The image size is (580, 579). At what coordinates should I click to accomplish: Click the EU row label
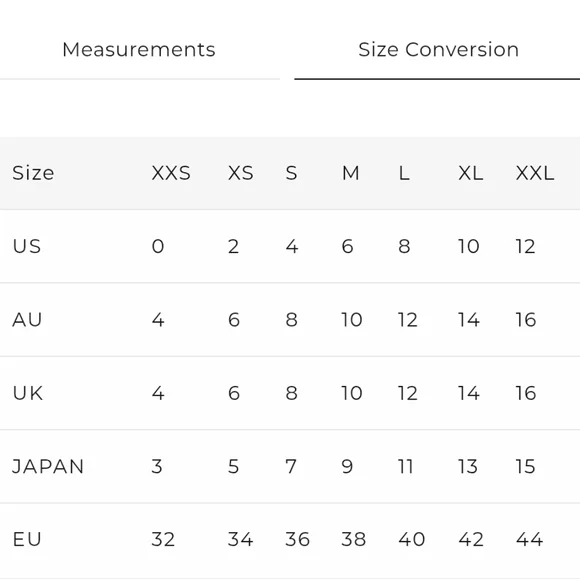[27, 539]
